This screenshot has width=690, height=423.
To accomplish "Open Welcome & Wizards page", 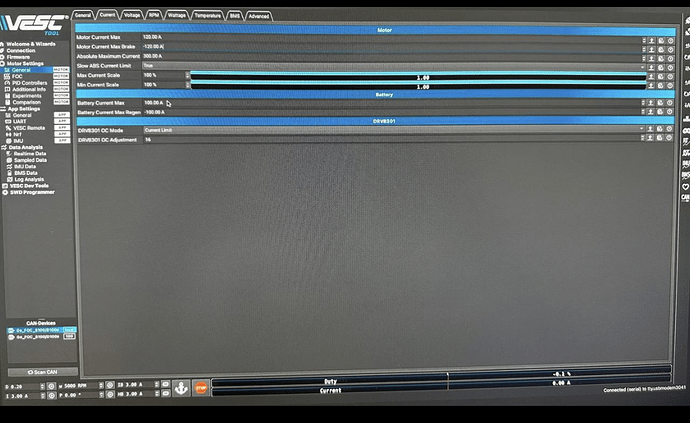I will [x=31, y=44].
